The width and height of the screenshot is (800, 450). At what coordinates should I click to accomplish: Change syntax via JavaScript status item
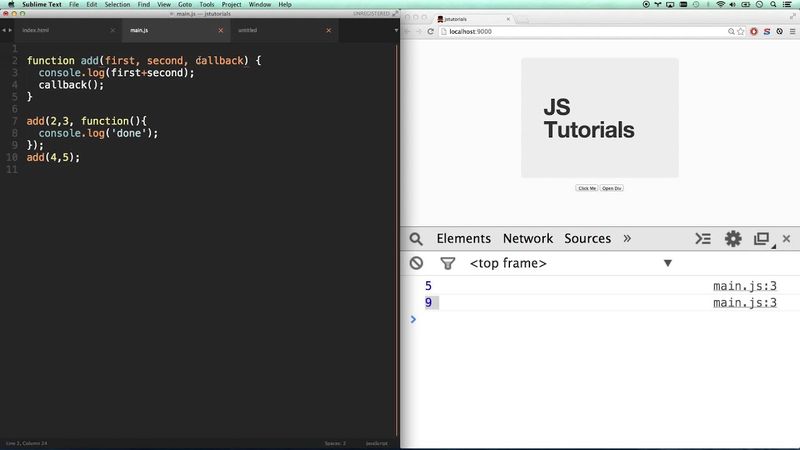[377, 443]
